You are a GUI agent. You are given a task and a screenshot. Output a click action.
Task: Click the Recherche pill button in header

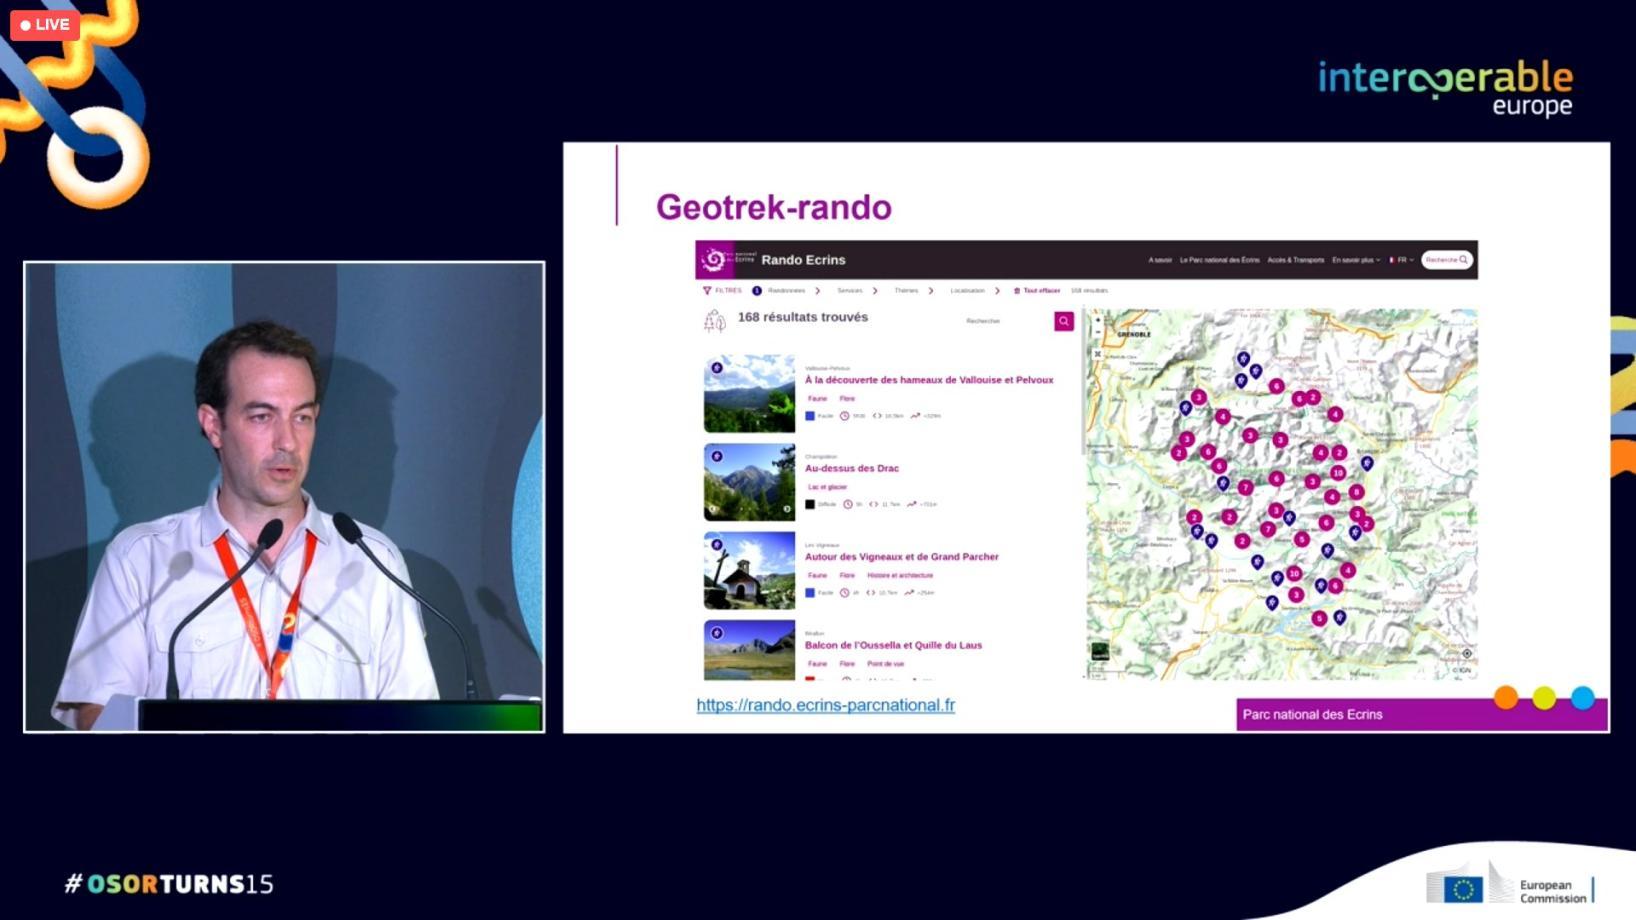click(x=1447, y=260)
